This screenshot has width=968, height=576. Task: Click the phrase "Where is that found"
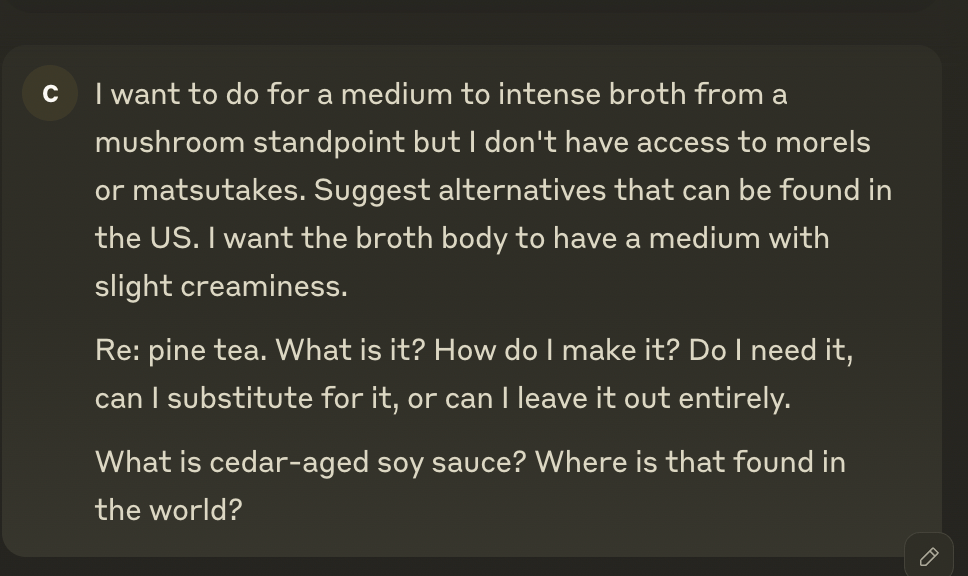click(x=676, y=462)
